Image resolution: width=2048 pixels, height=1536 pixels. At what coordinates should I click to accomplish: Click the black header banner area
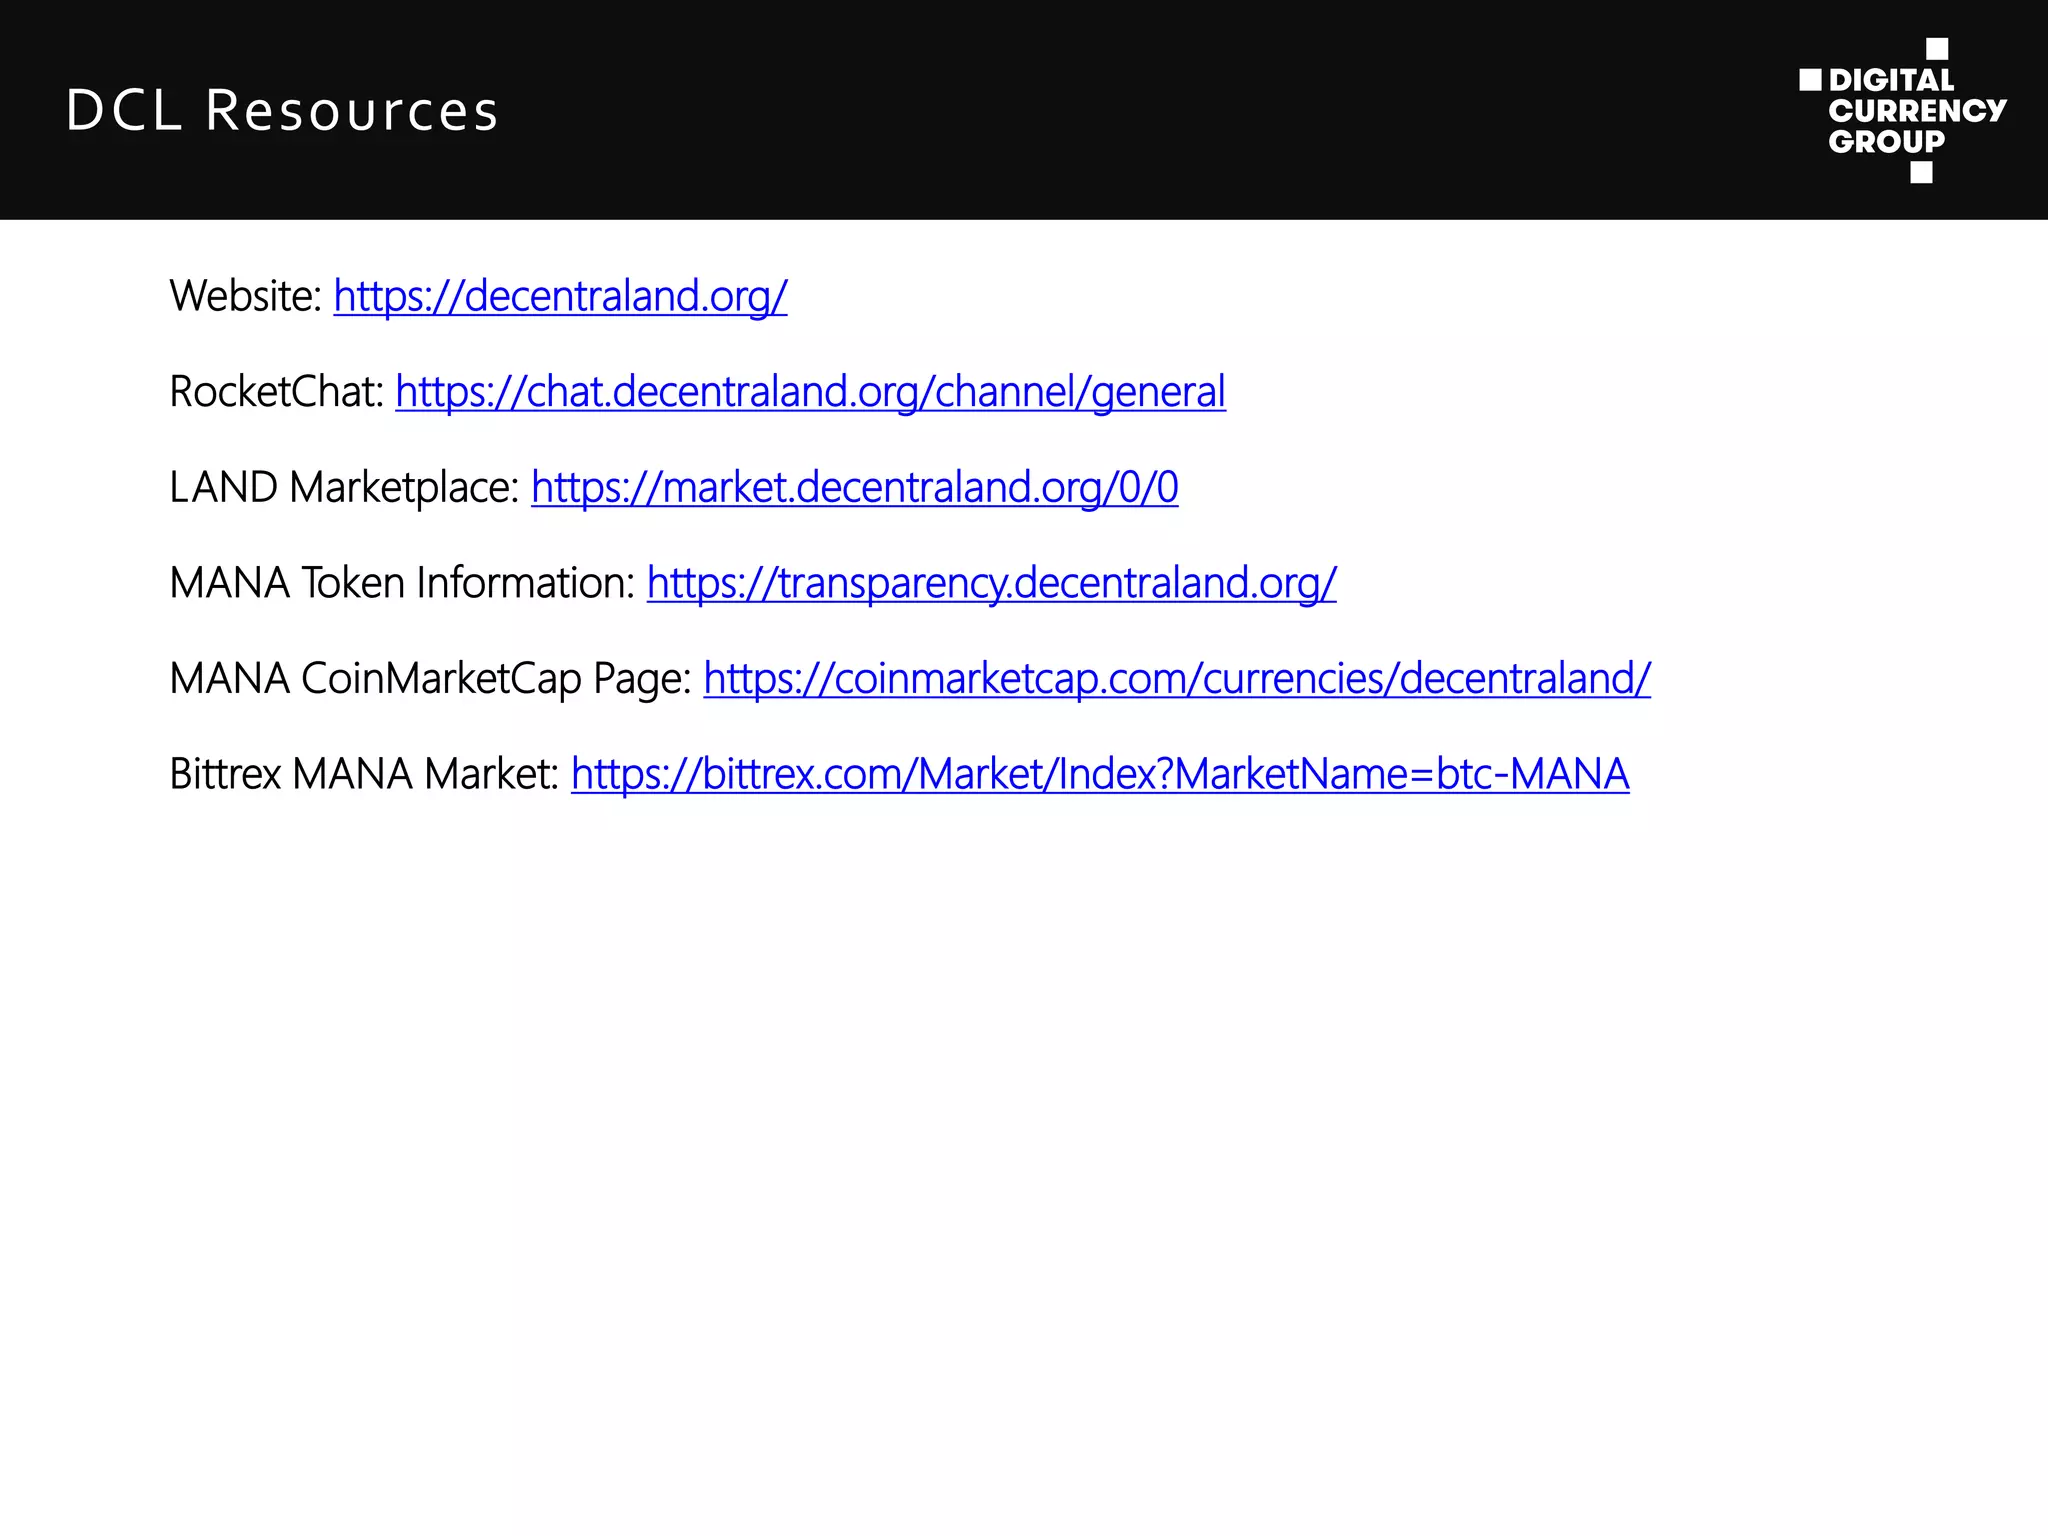(1100, 110)
